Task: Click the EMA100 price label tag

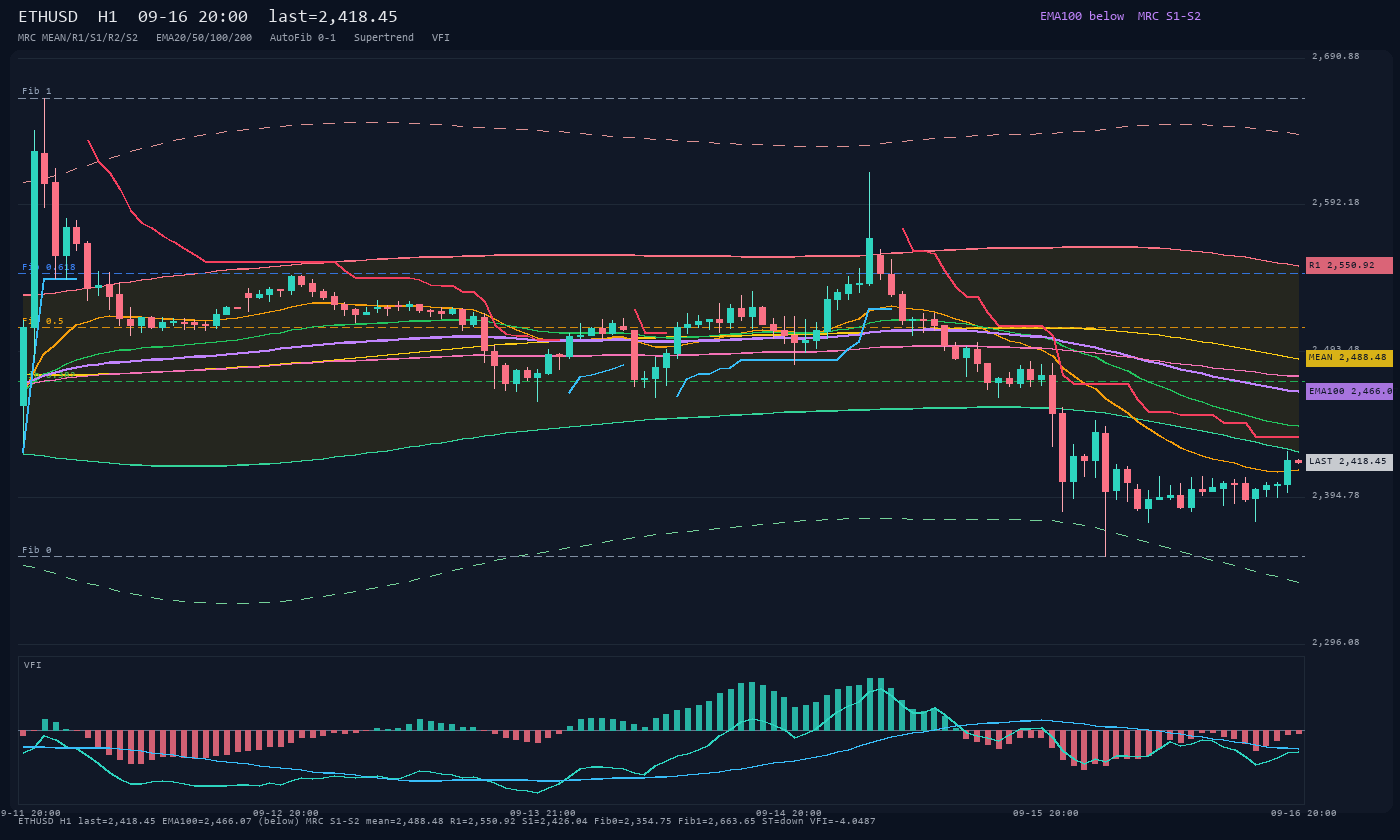Action: [1349, 392]
